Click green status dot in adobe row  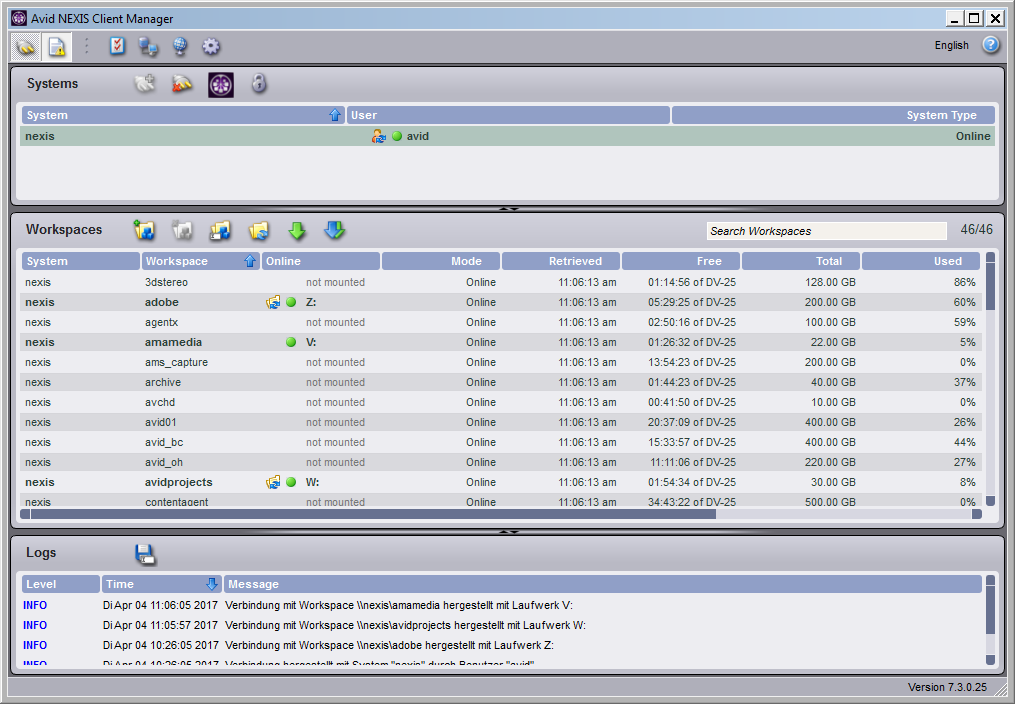291,302
